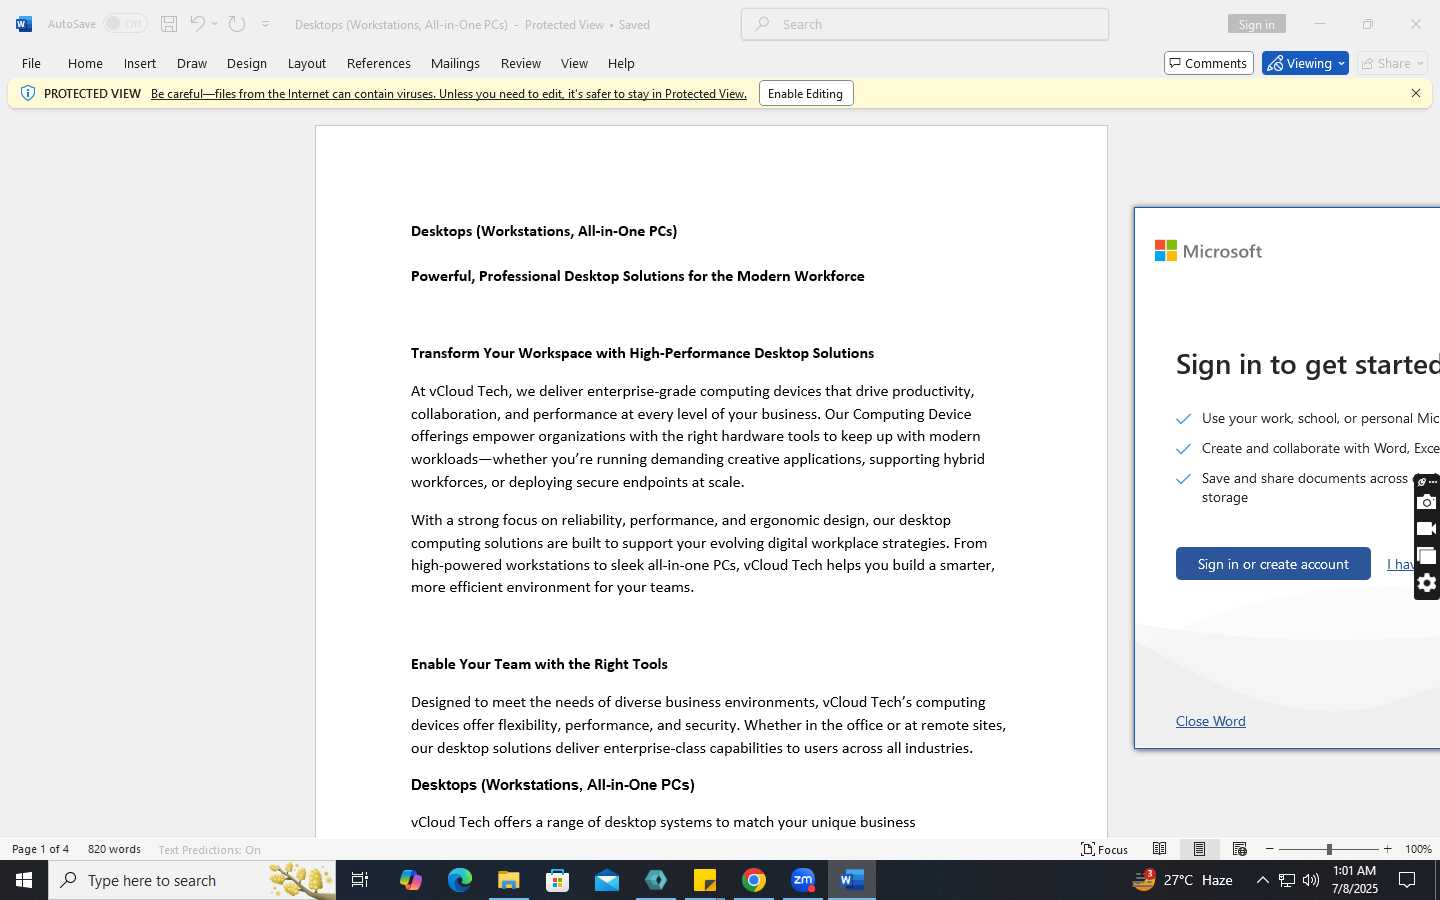This screenshot has height=900, width=1440.
Task: Click the Word logo in title bar
Action: coord(24,24)
